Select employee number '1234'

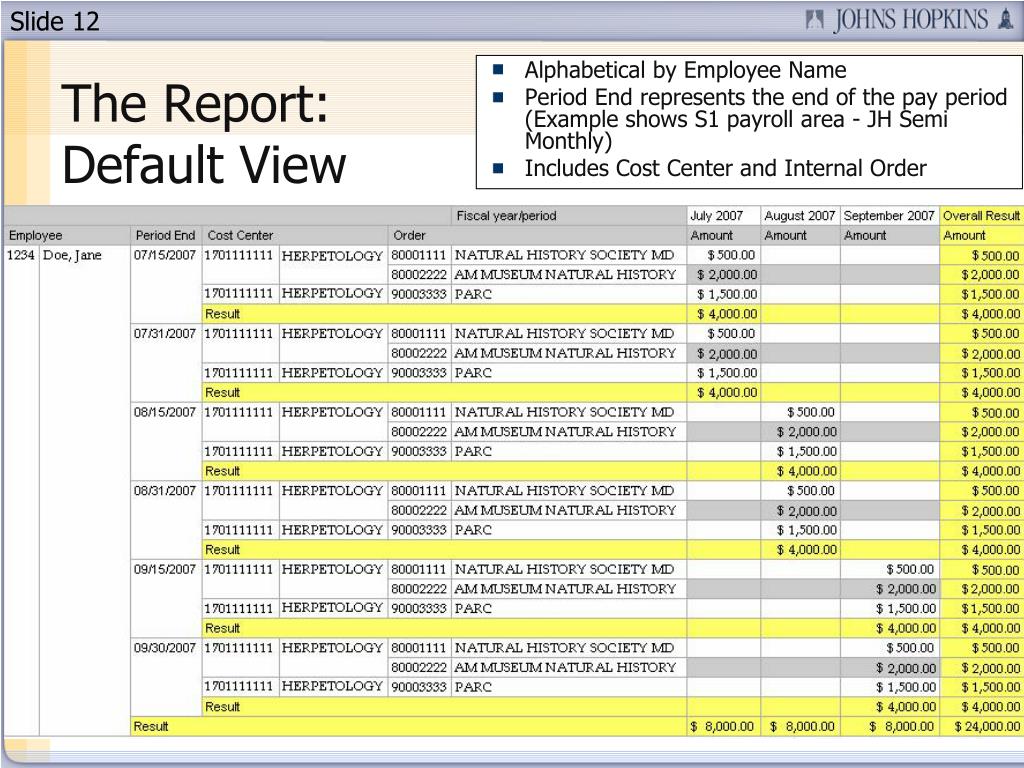pyautogui.click(x=20, y=255)
